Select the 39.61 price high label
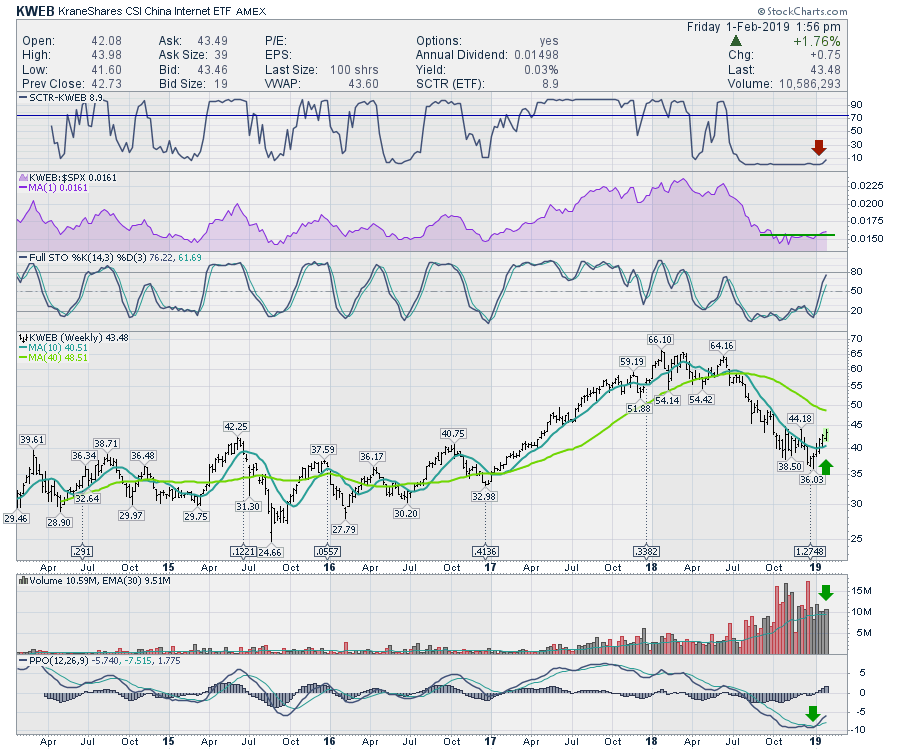Viewport: 900px width, 750px height. click(x=32, y=440)
